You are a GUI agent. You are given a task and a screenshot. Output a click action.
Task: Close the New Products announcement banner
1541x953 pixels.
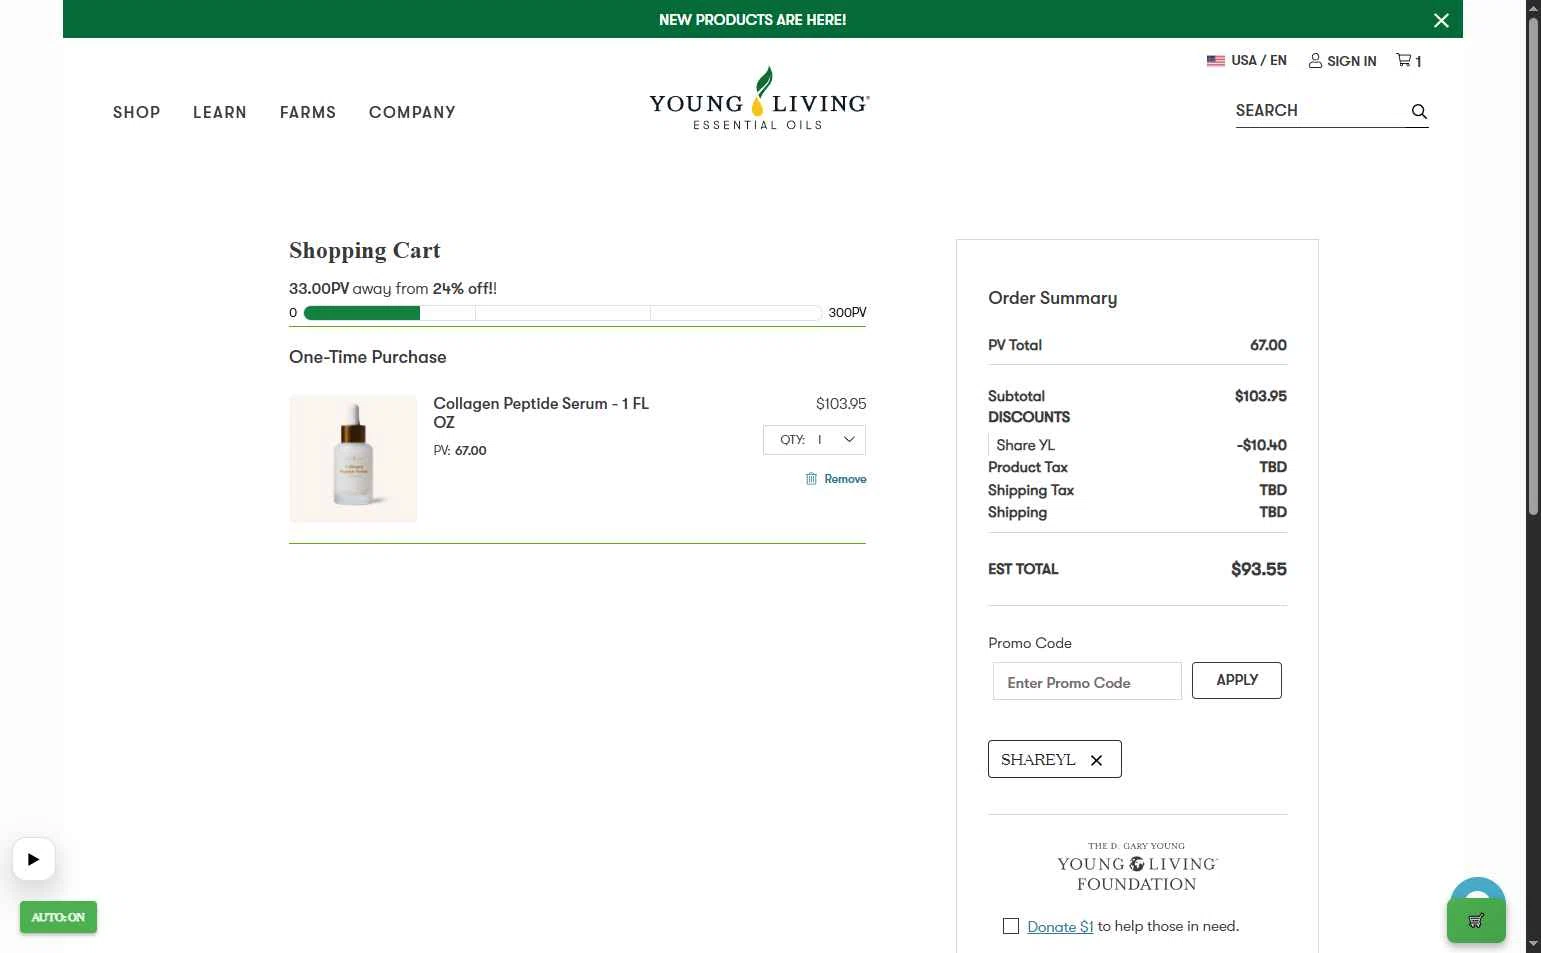tap(1441, 20)
